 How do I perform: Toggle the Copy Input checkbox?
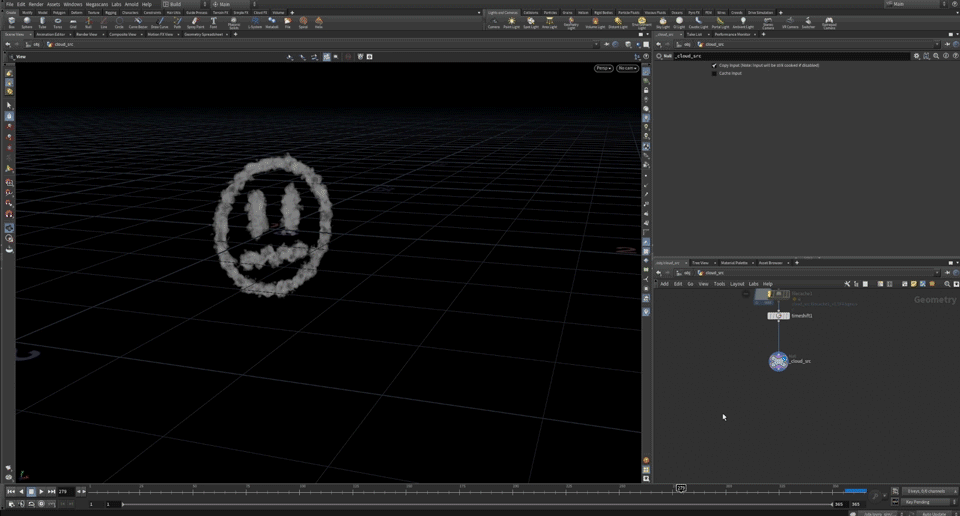point(714,65)
